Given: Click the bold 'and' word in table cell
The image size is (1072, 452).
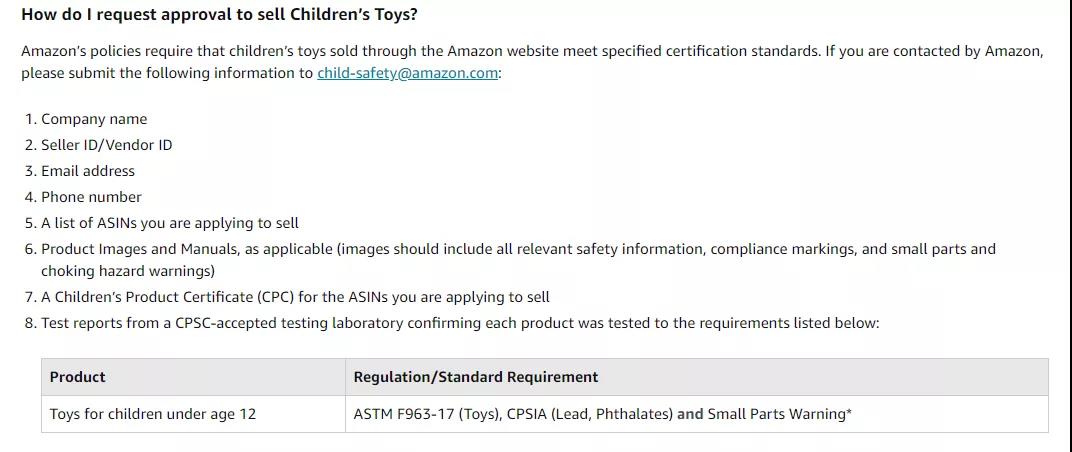Looking at the screenshot, I should point(690,414).
